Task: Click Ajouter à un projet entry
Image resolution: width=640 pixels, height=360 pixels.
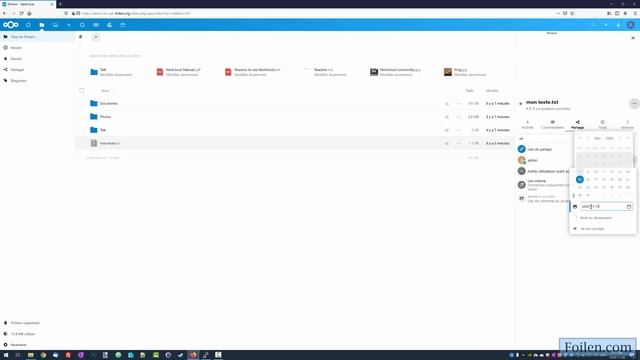Action: (x=543, y=199)
